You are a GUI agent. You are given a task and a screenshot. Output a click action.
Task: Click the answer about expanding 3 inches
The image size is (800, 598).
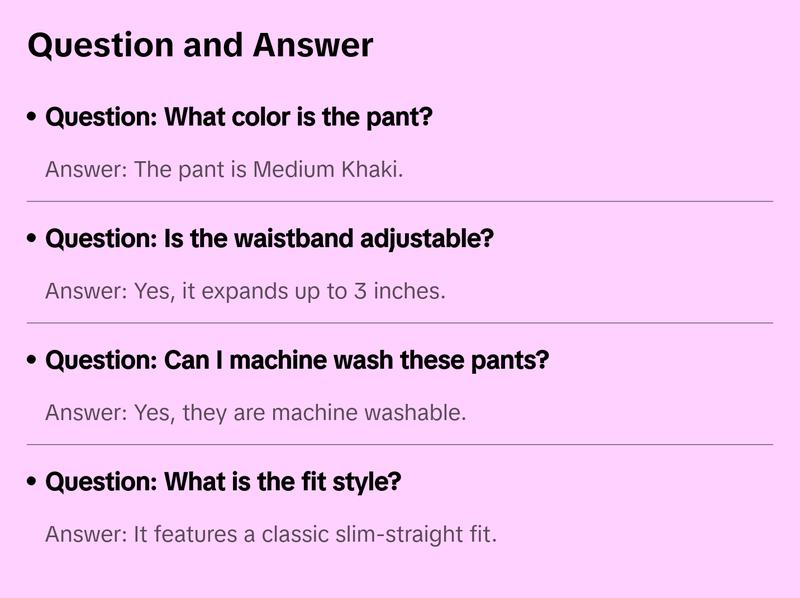tap(245, 291)
